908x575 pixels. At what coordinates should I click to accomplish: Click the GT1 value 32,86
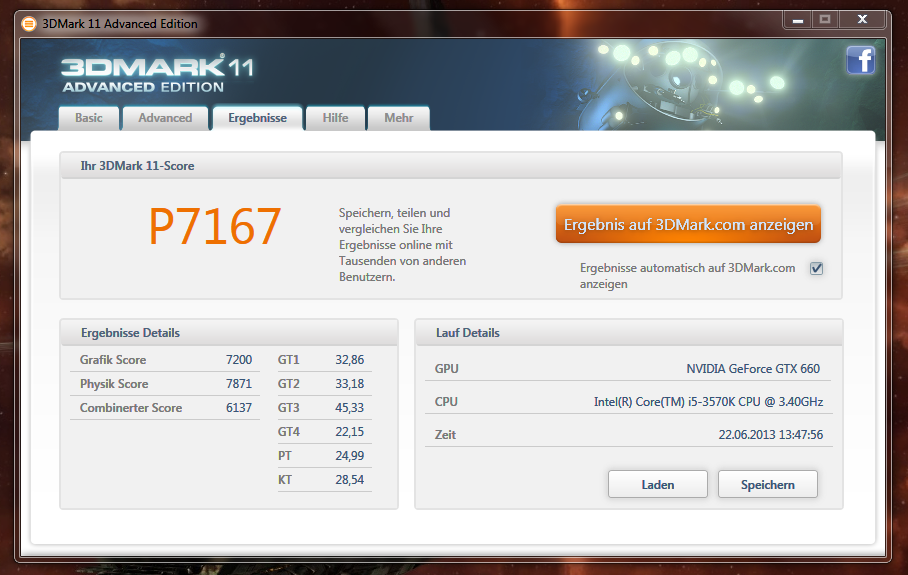[350, 360]
